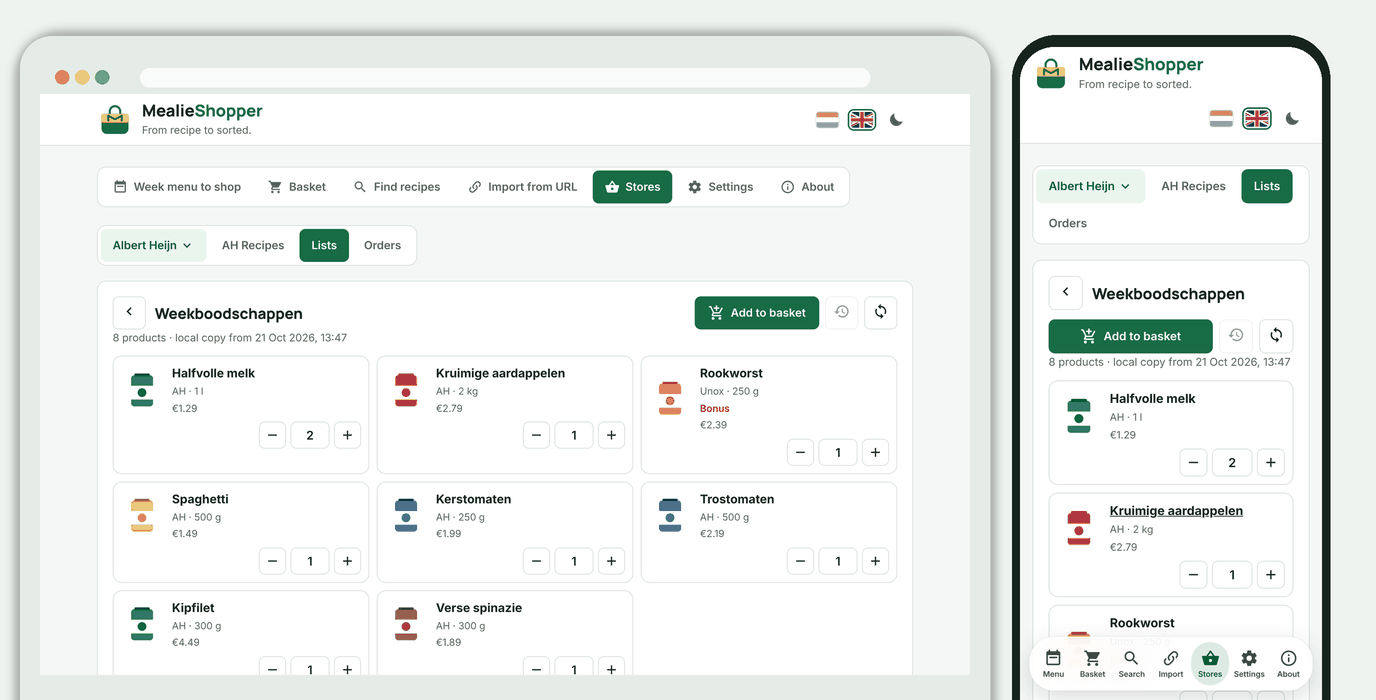Open list history icon on phone
This screenshot has height=700, width=1376.
[x=1236, y=335]
